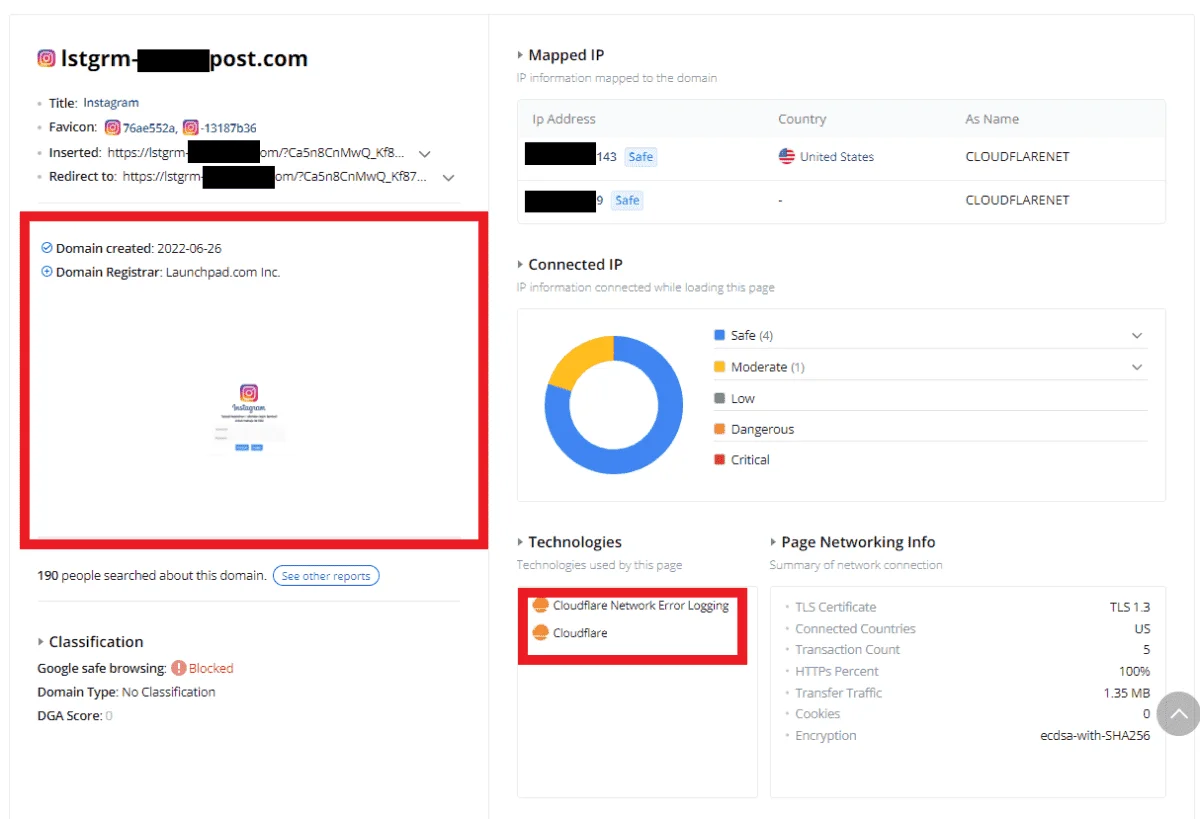Click the ecdsa-with-SHA256 encryption value
1200x819 pixels.
pyautogui.click(x=1095, y=735)
